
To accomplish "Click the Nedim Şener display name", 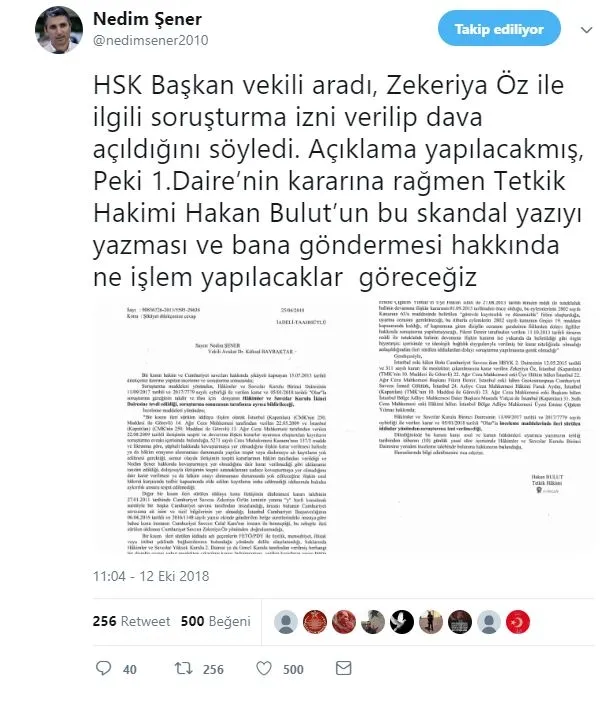I will 147,19.
